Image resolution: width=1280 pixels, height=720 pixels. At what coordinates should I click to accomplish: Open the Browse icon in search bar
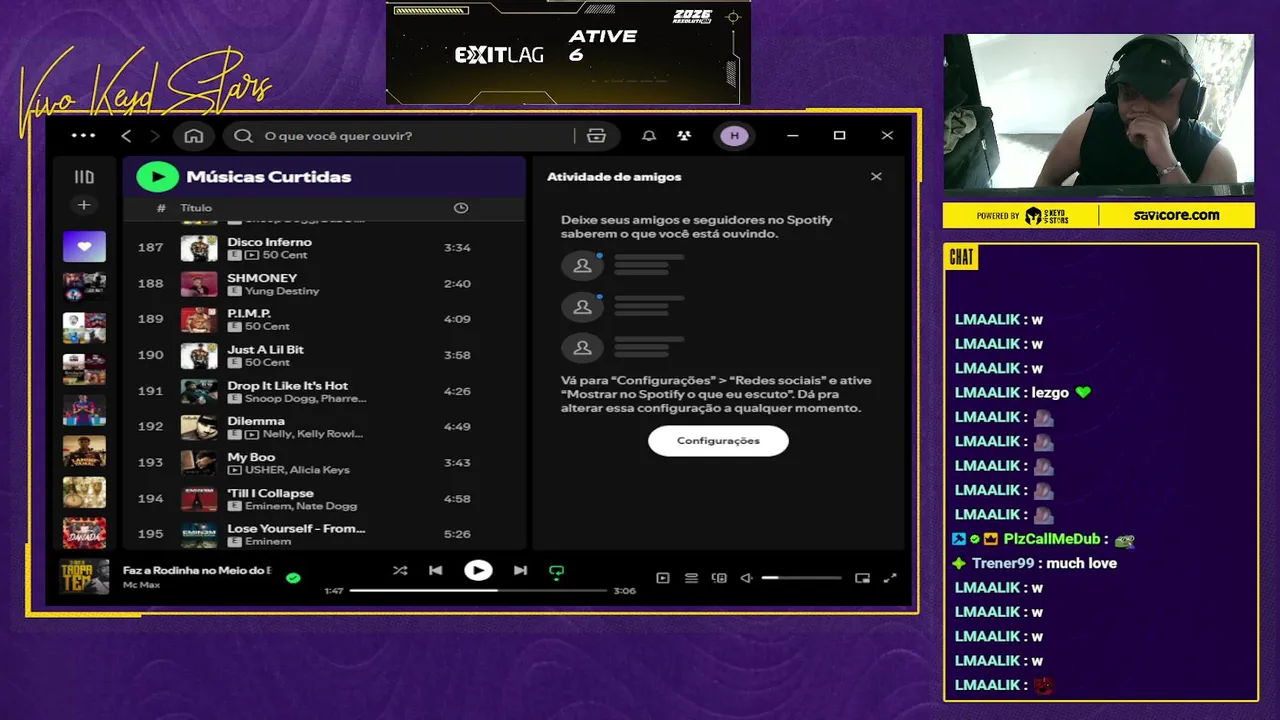tap(596, 136)
